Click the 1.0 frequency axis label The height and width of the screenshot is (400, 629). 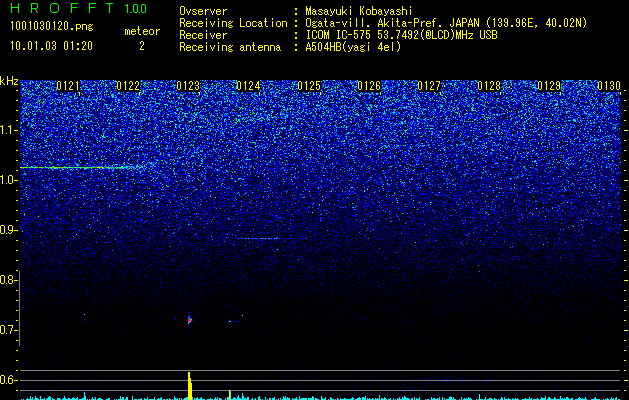(9, 180)
